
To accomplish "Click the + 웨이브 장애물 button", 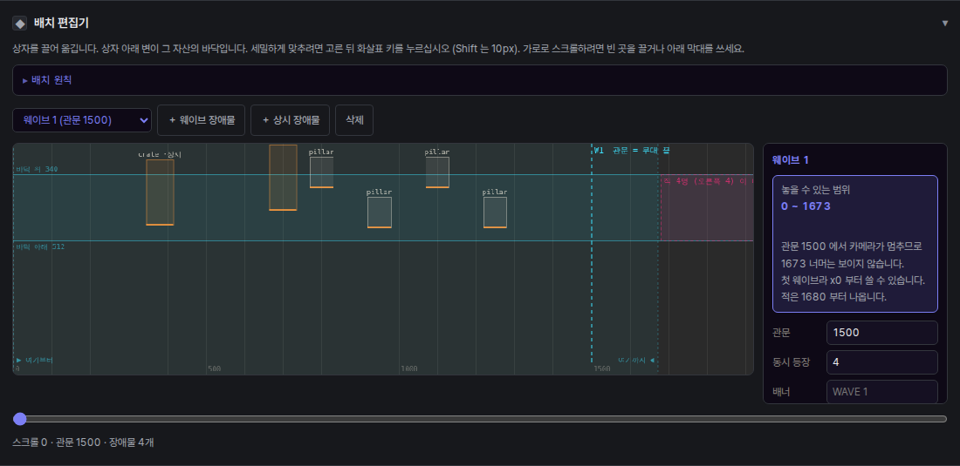I will (x=201, y=120).
